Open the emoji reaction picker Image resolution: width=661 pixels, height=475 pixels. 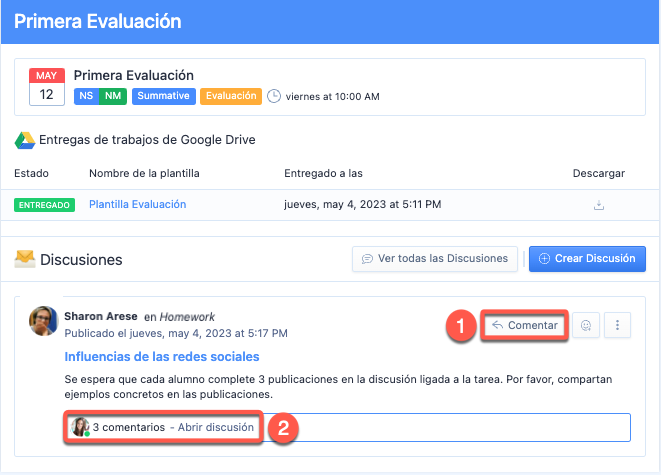[585, 325]
